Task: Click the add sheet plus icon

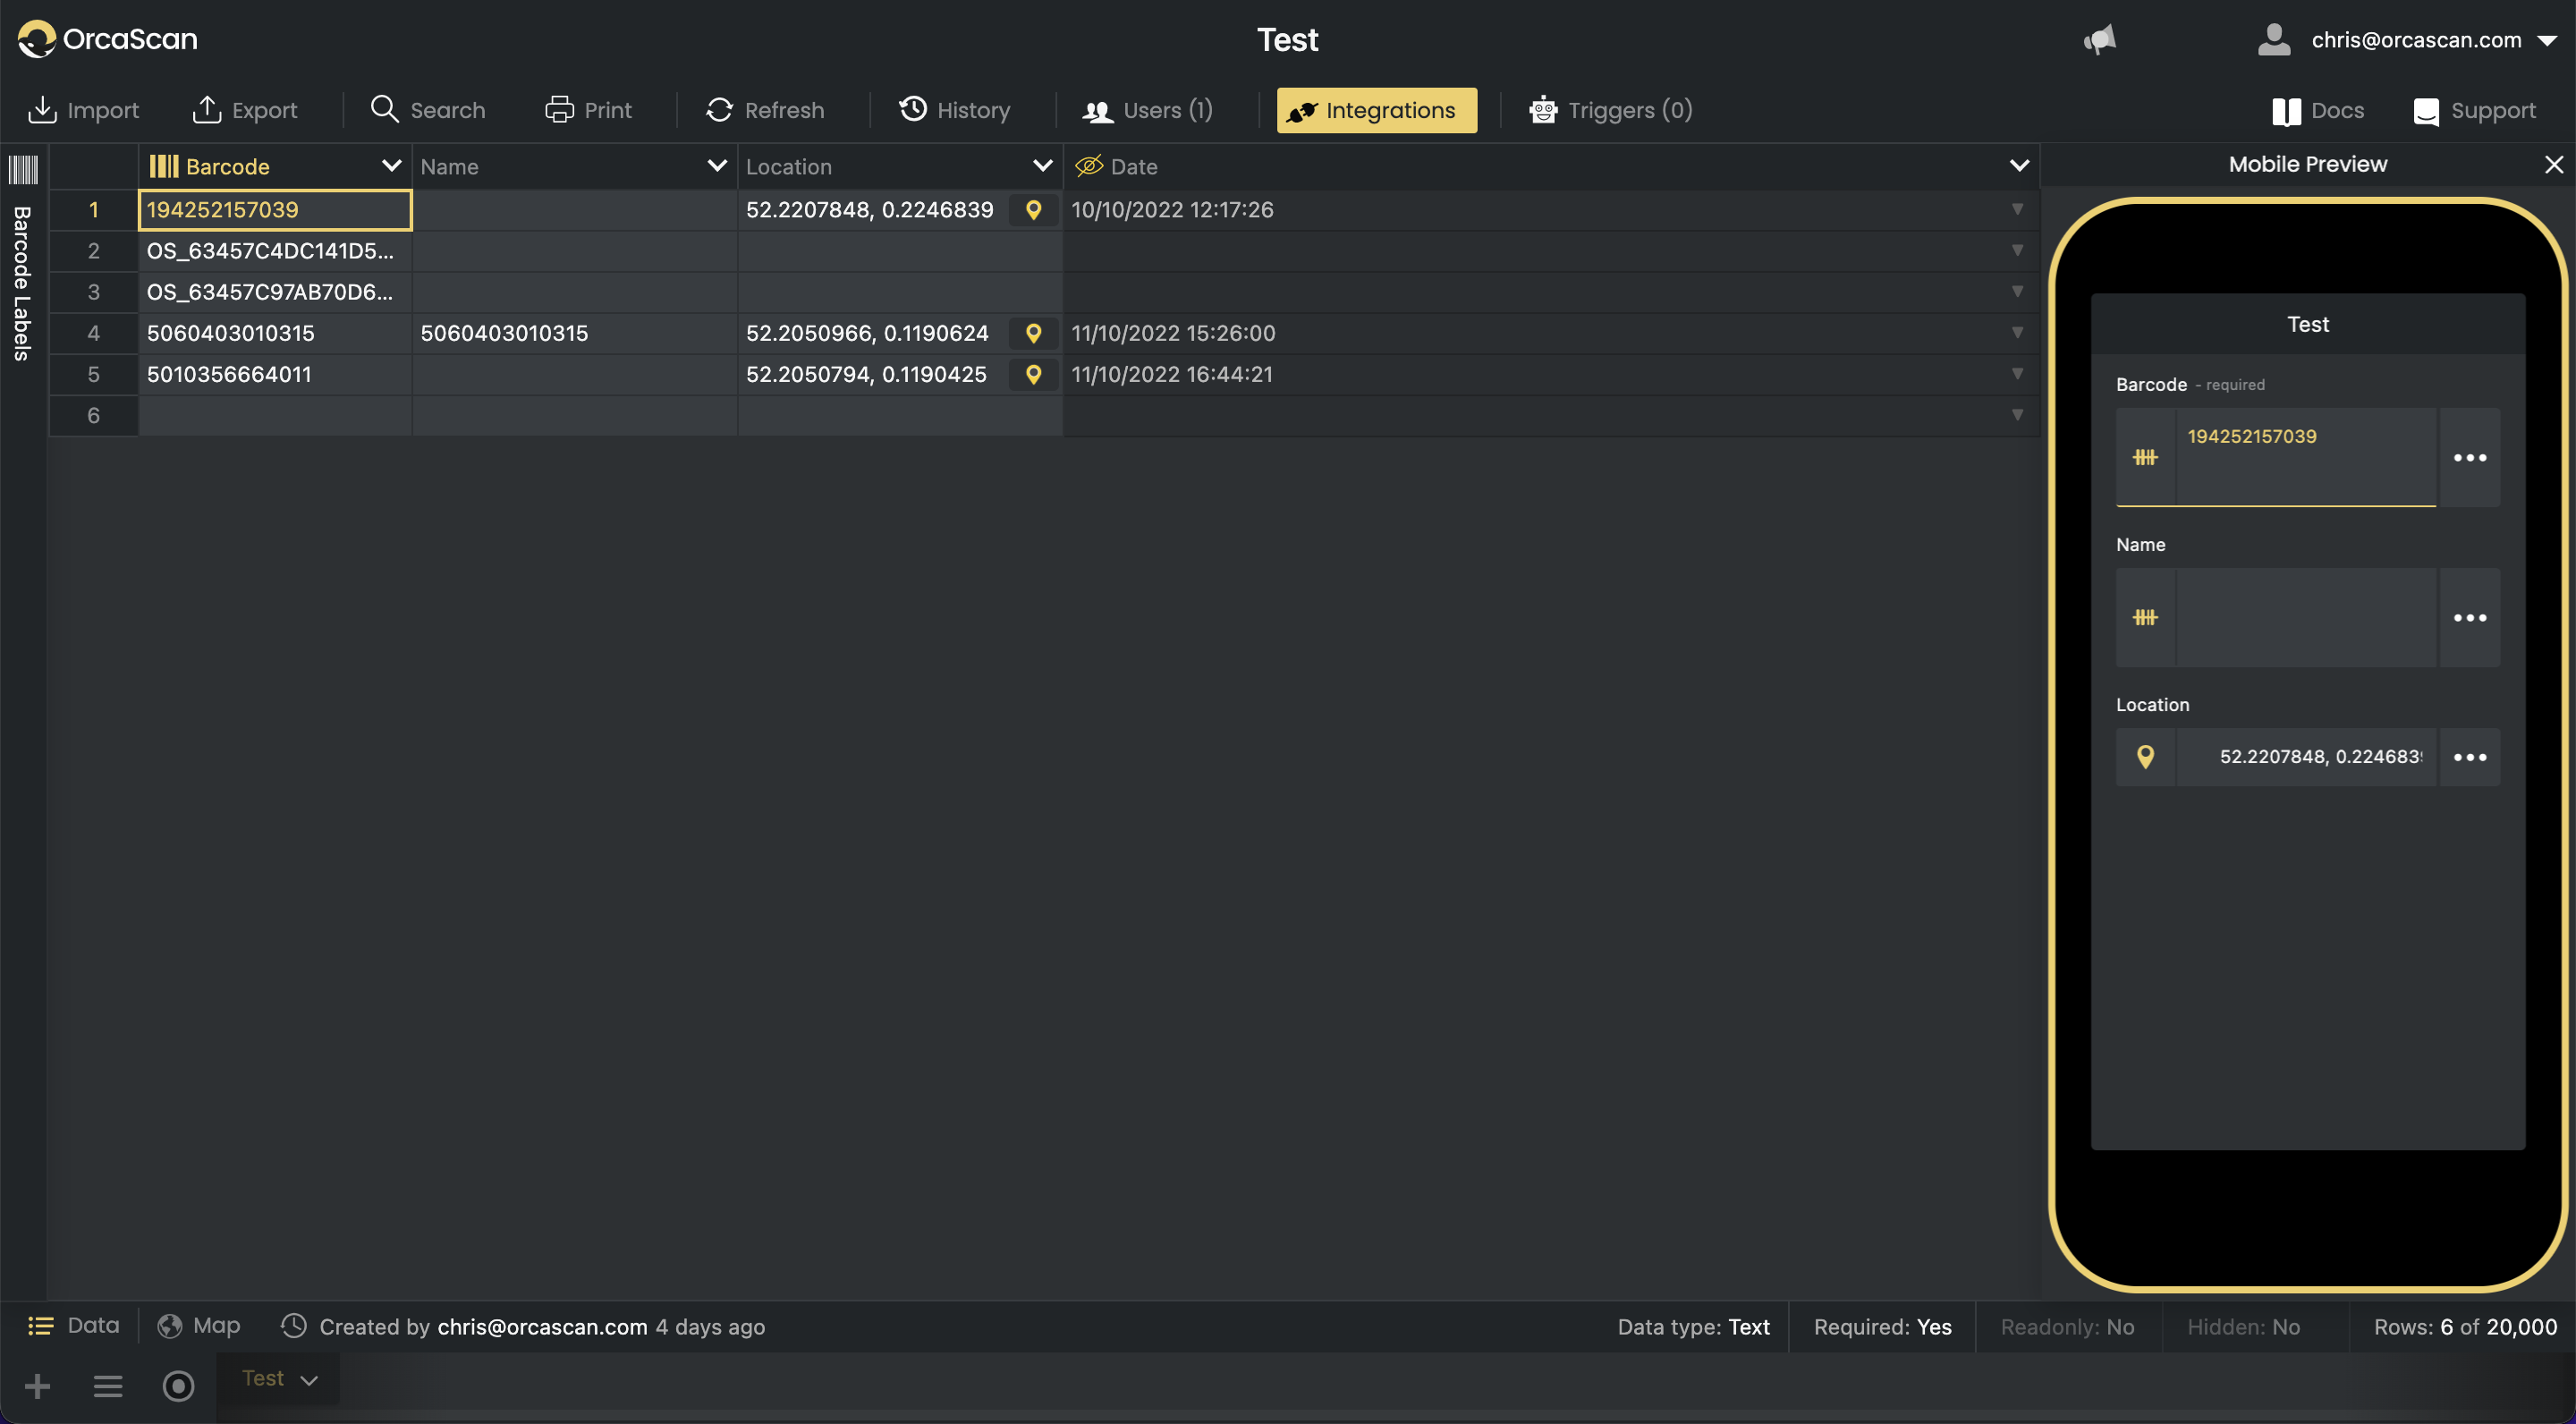Action: (x=38, y=1386)
